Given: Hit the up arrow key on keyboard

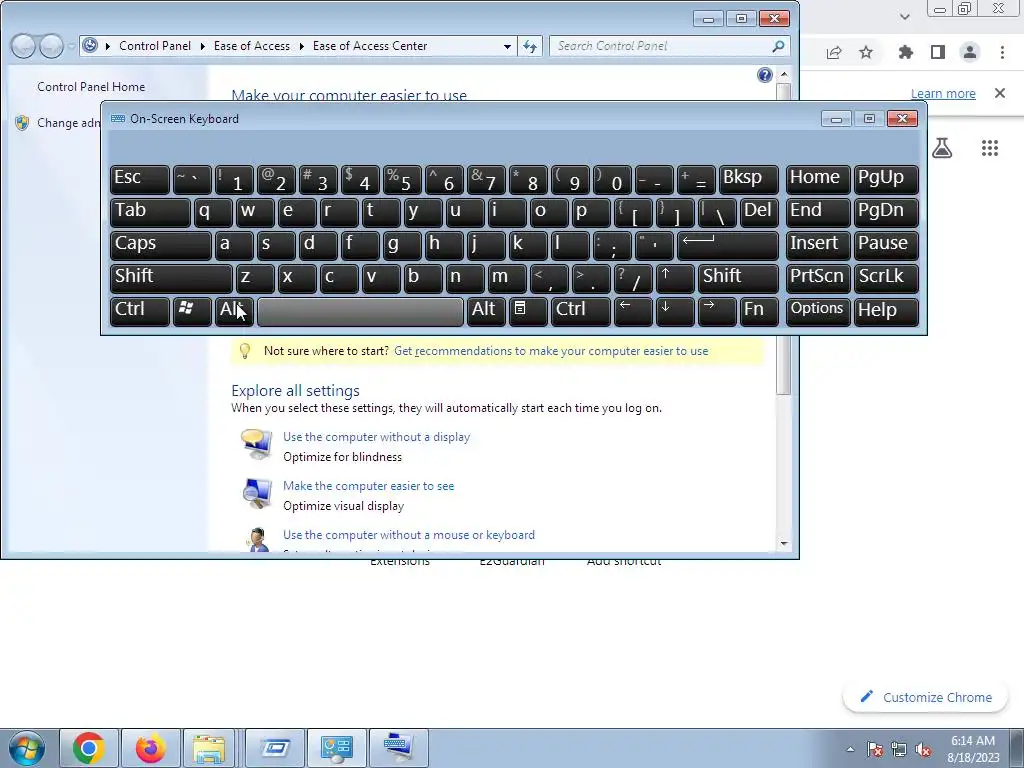Looking at the screenshot, I should pos(674,278).
